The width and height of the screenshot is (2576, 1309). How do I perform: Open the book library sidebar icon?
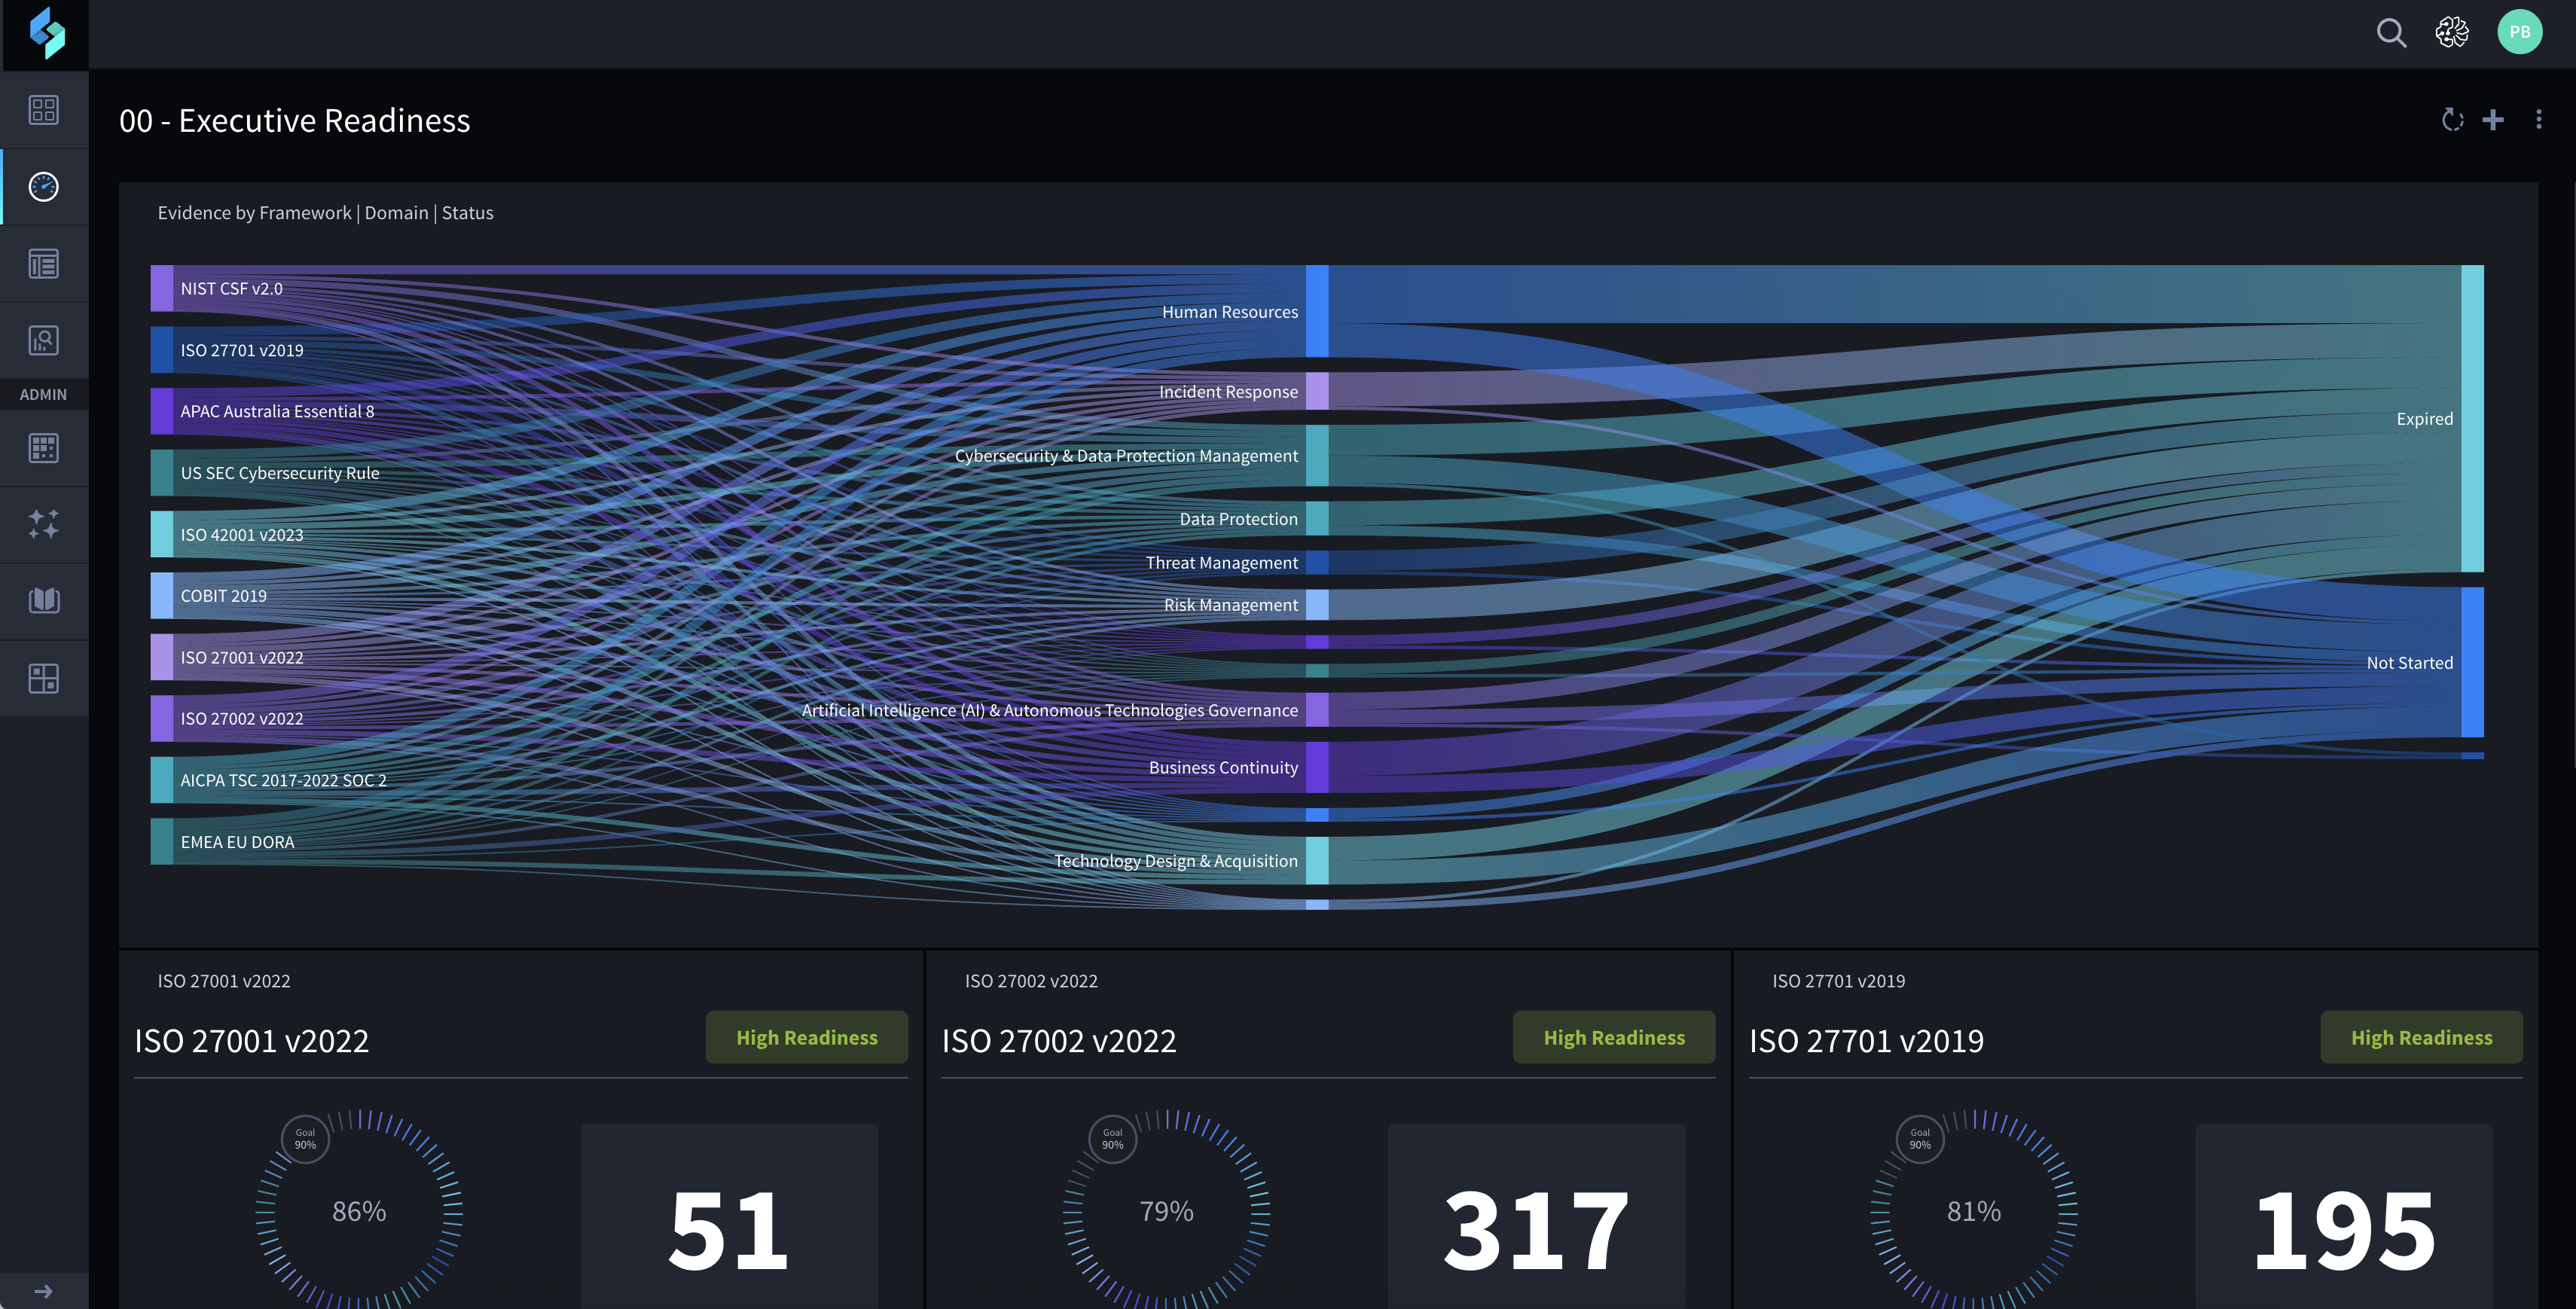click(44, 601)
